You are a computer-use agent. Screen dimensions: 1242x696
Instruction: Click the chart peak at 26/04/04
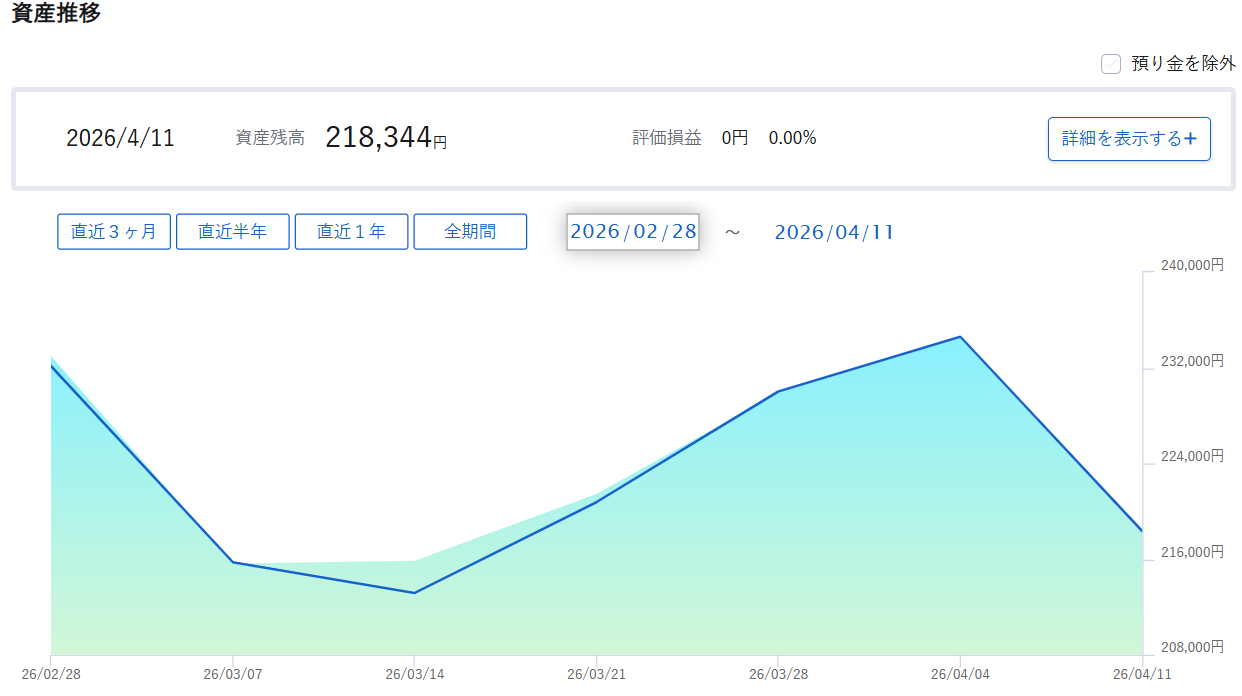tap(960, 337)
